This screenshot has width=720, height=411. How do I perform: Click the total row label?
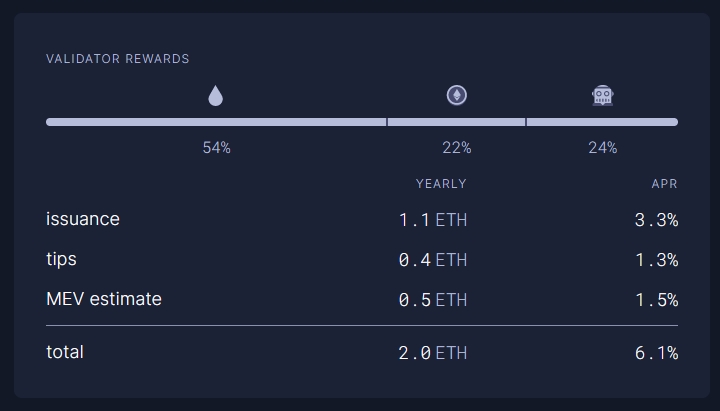click(65, 352)
